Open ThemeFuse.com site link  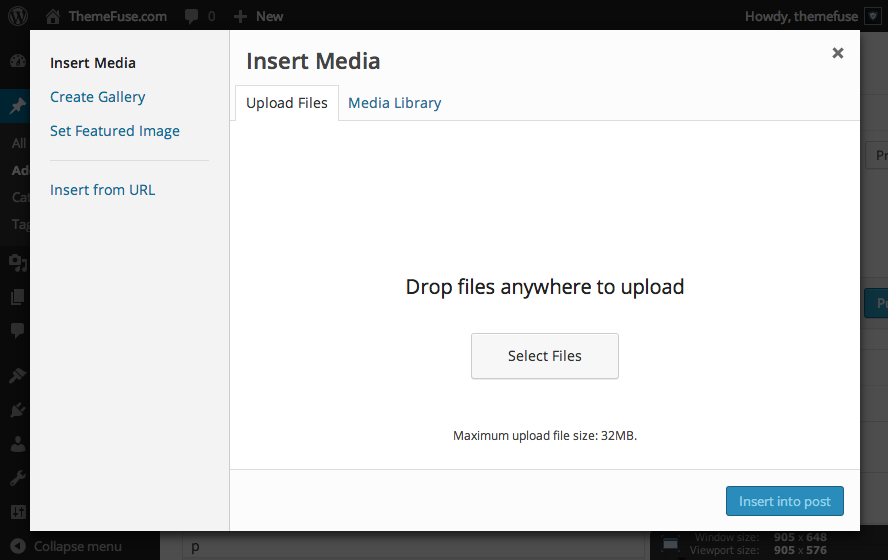[118, 16]
